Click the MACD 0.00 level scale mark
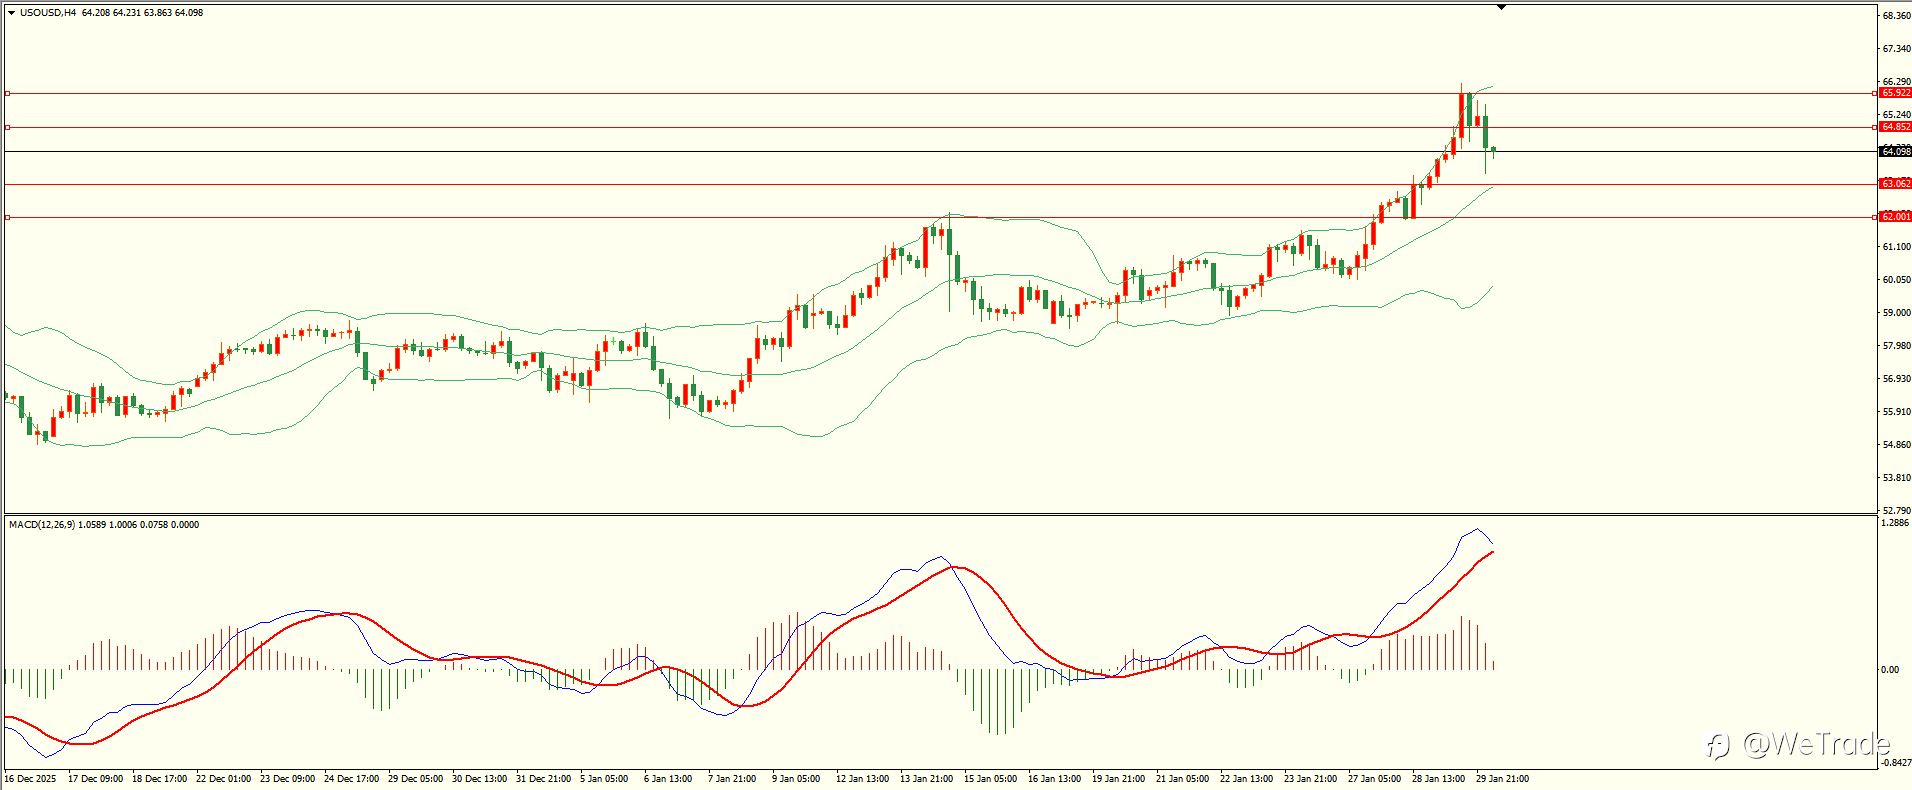 [x=1890, y=670]
